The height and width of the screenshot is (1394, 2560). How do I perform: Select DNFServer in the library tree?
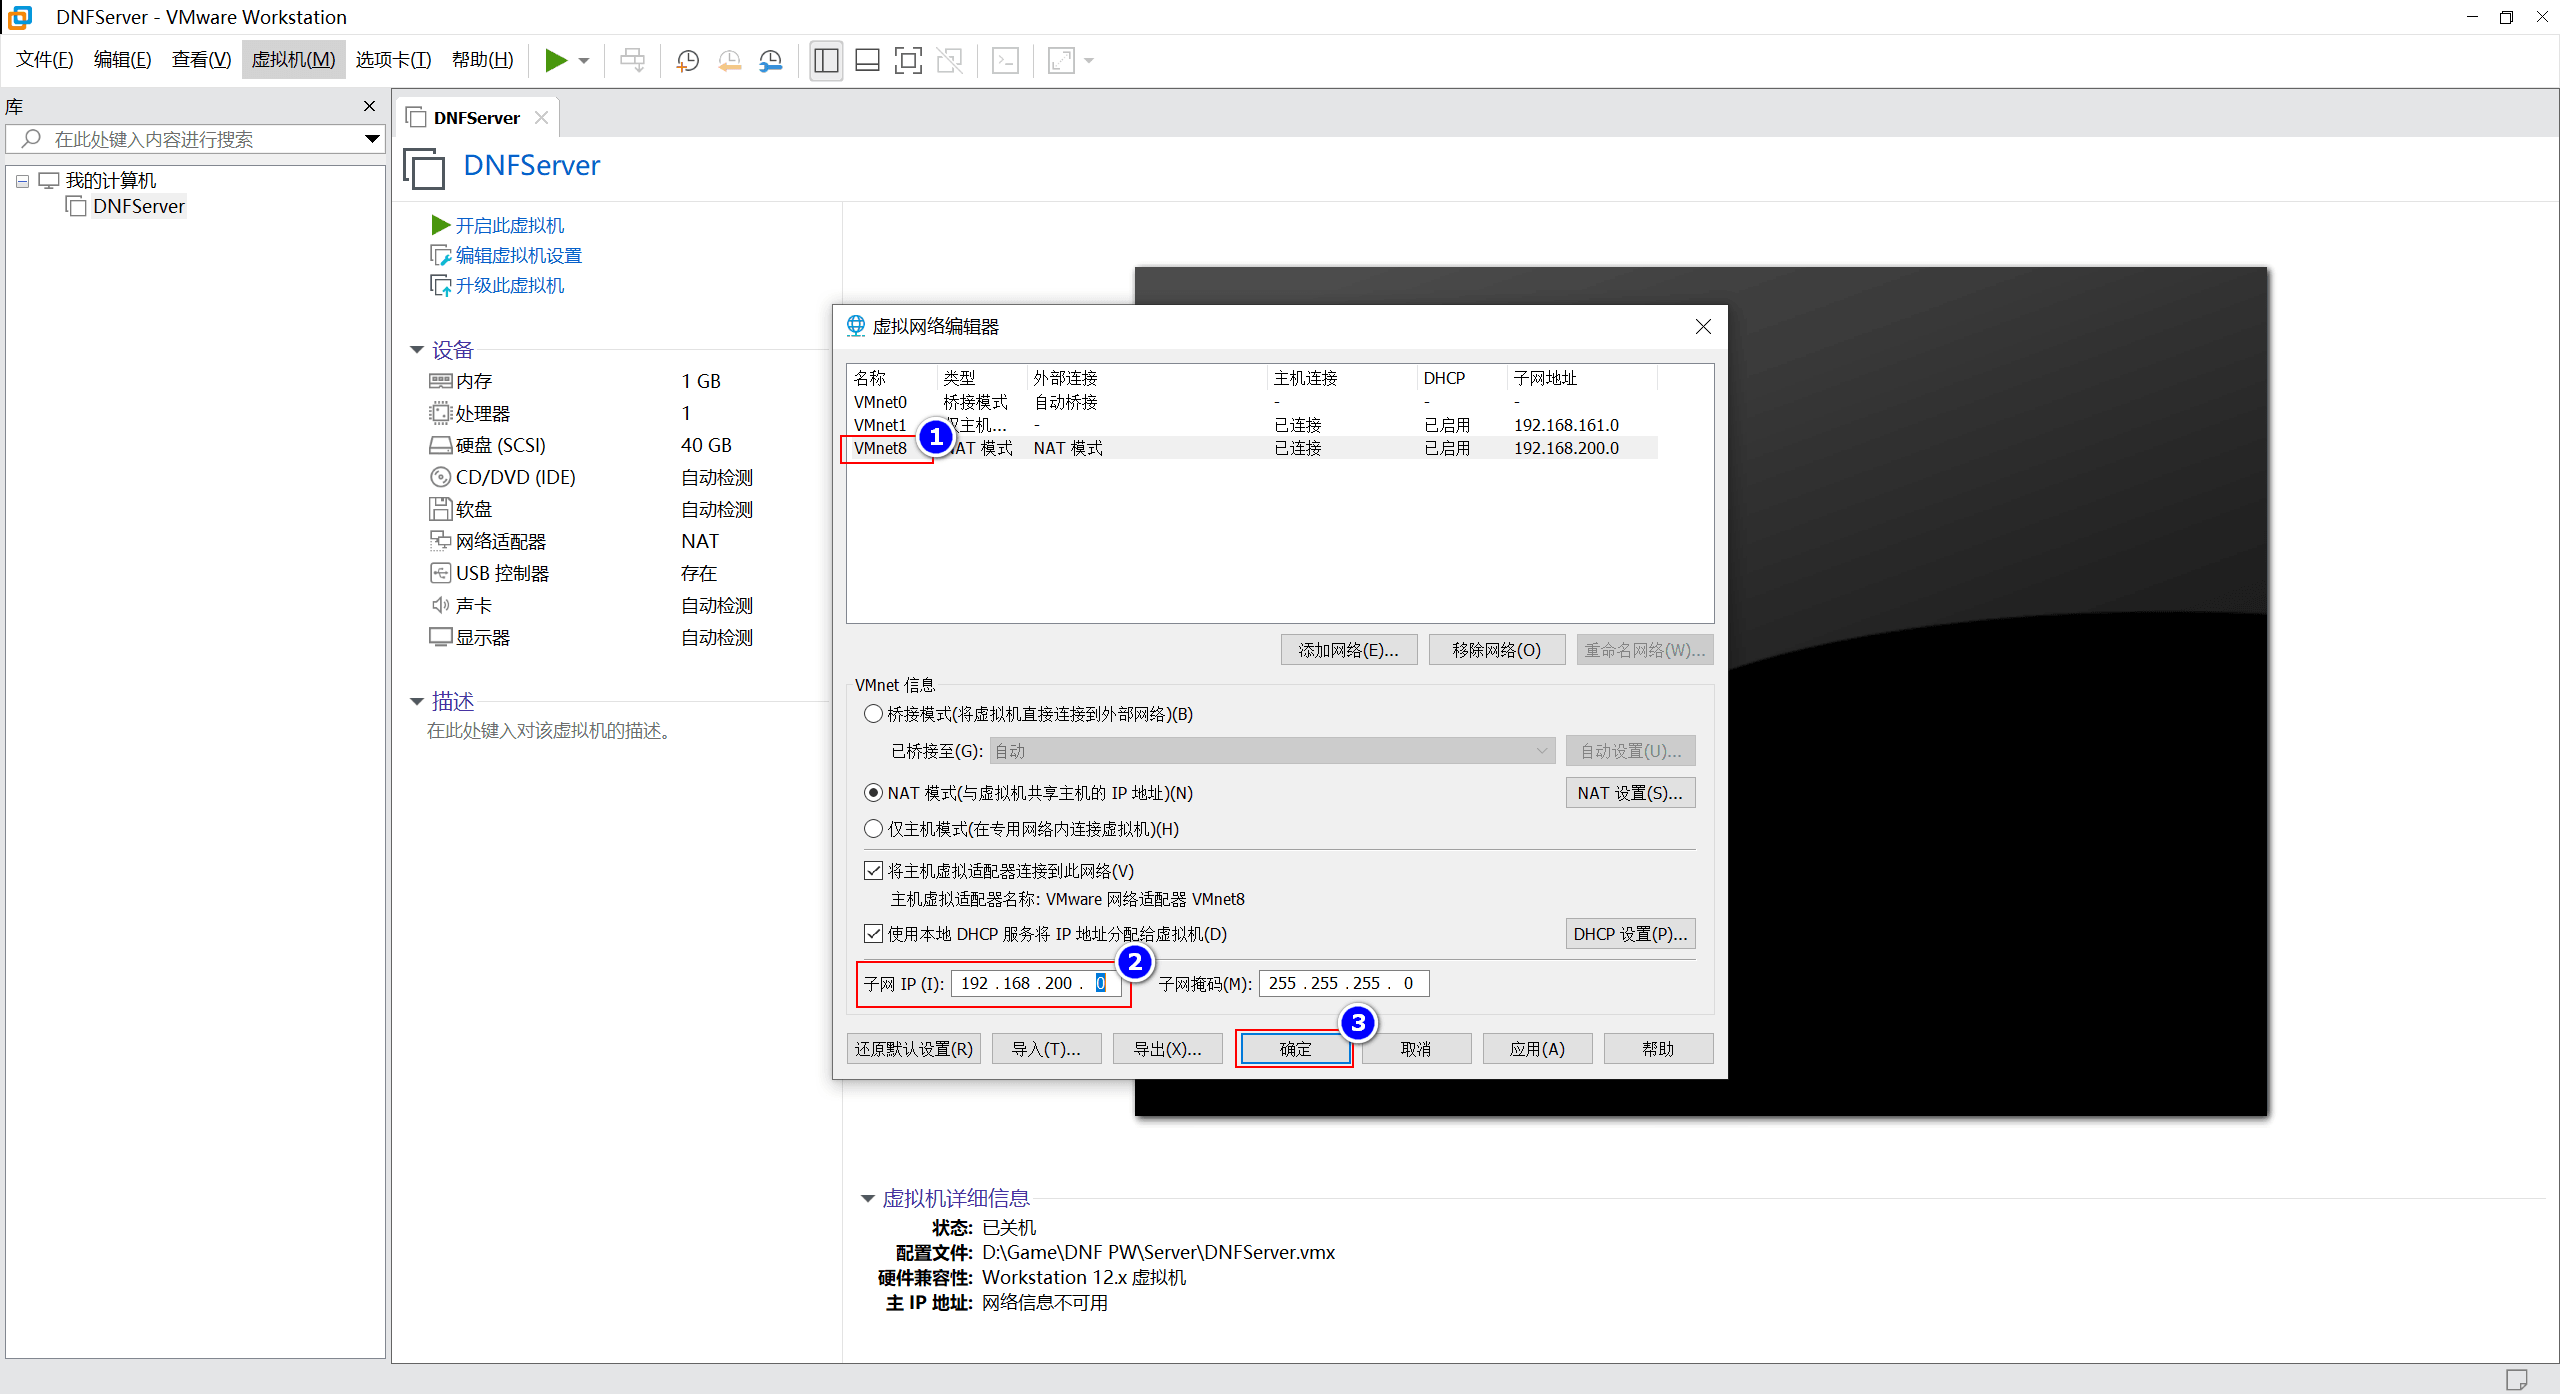coord(139,206)
